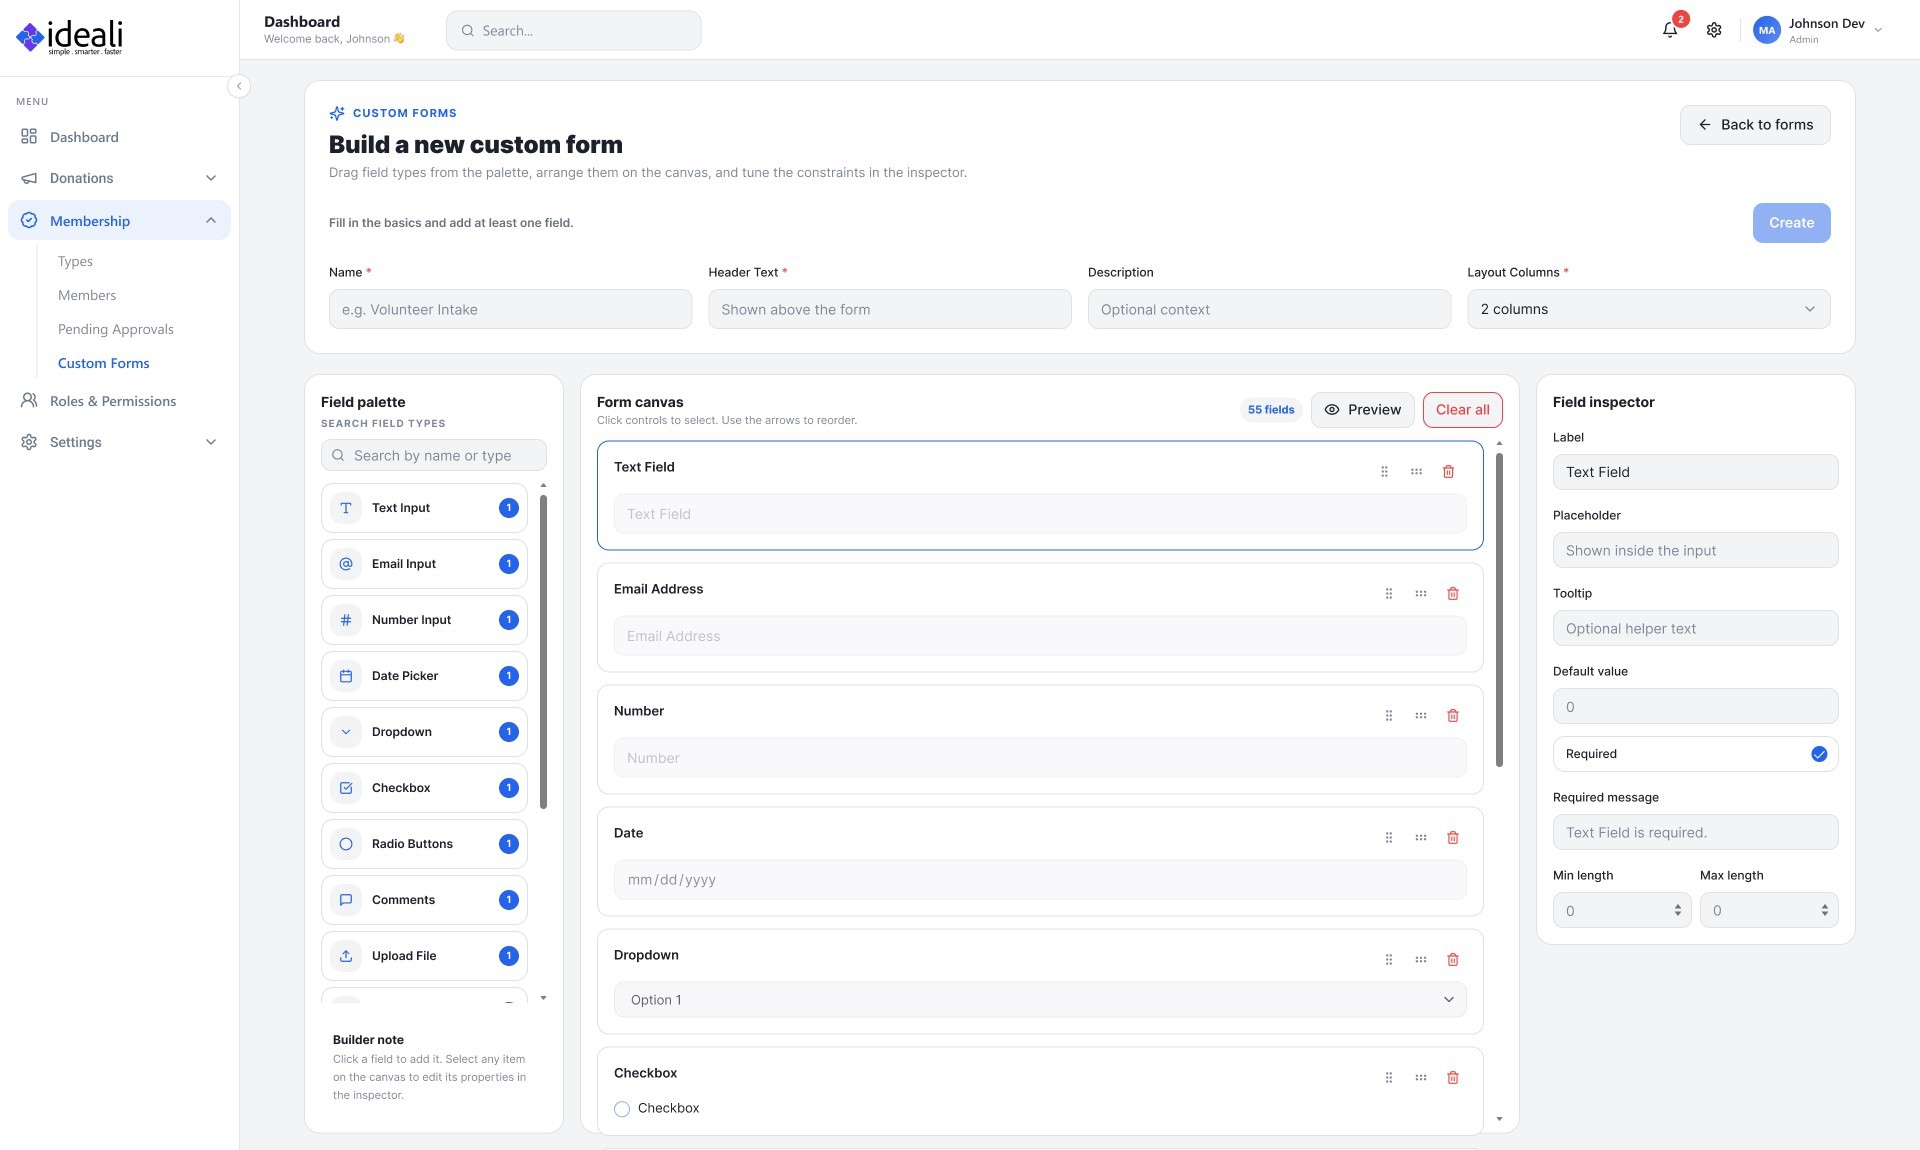
Task: Click the Date mm/dd/yyyy input
Action: pos(1040,880)
